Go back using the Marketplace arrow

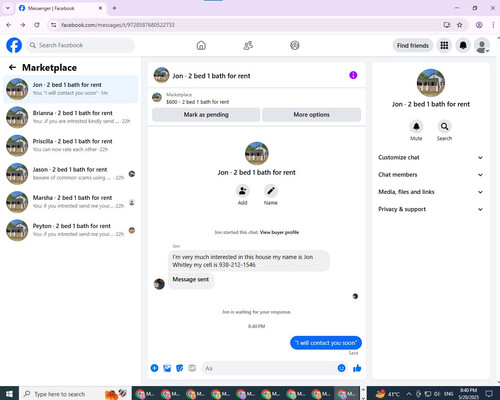(12, 68)
